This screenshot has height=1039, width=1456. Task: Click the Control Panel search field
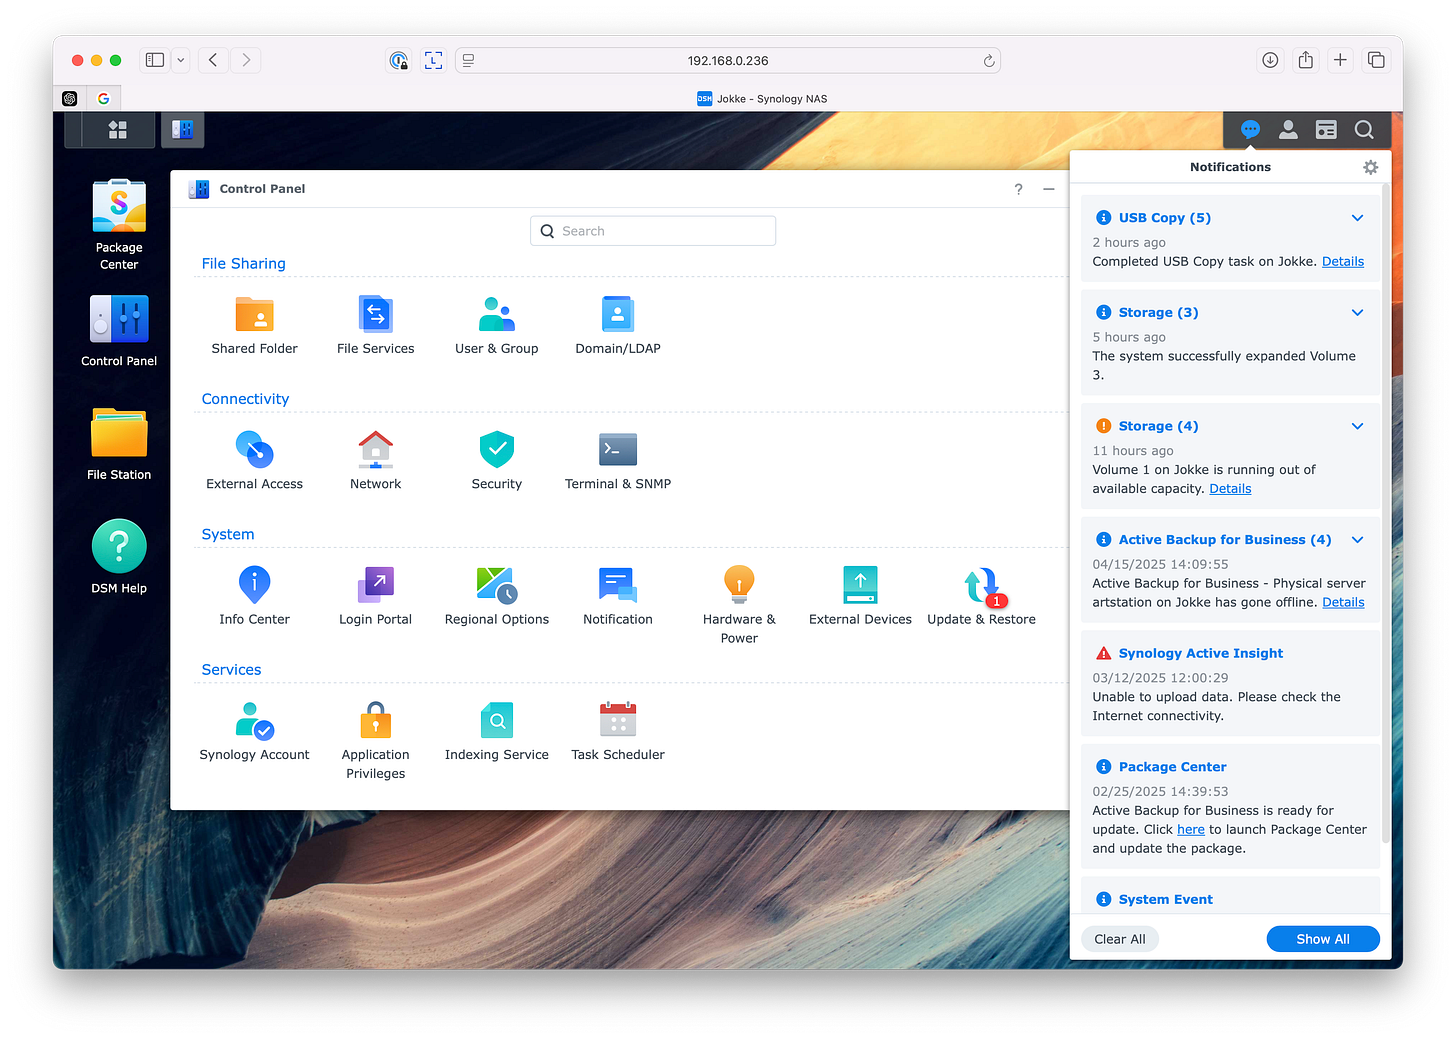[653, 231]
